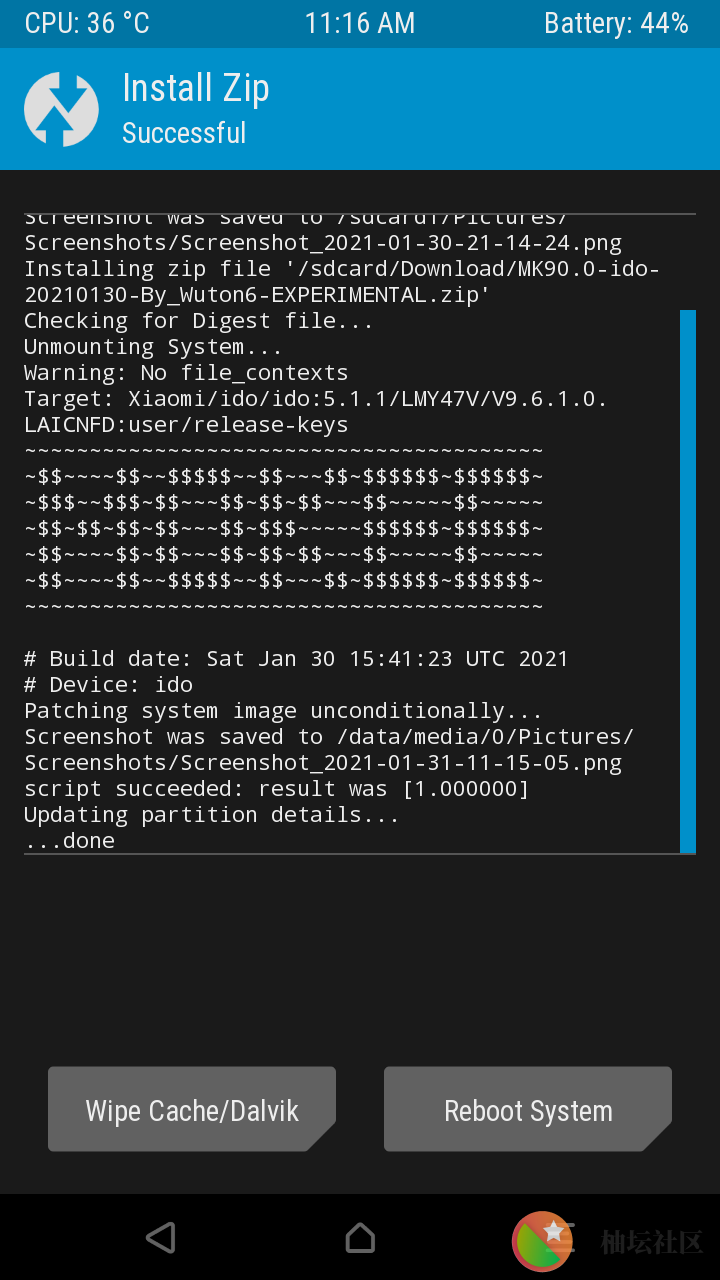Click the '...done' log line
The height and width of the screenshot is (1280, 720).
pos(70,841)
